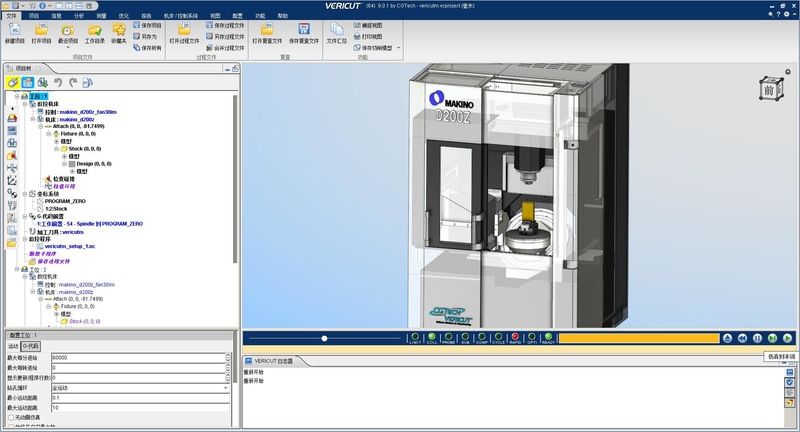Image resolution: width=800 pixels, height=432 pixels.
Task: Collapse the 工位 : 1 tree node
Action: point(17,96)
